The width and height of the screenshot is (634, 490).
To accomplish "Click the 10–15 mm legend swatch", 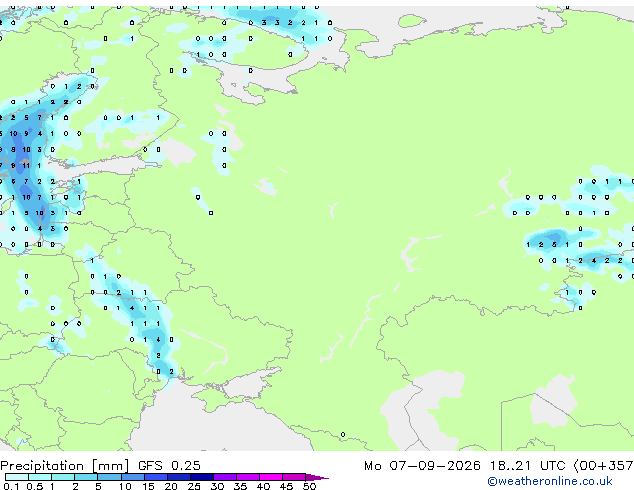I will click(x=132, y=477).
